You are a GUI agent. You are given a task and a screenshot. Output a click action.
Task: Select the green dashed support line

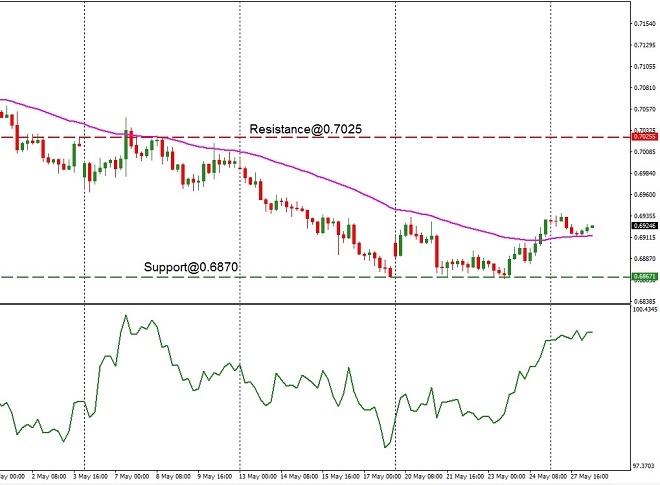click(316, 277)
